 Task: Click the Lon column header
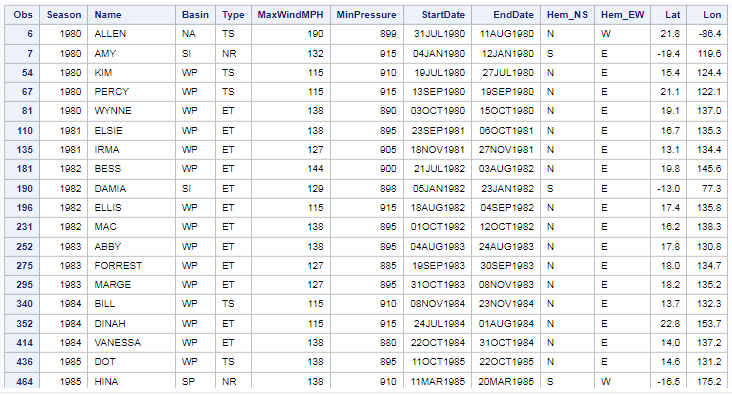coord(707,15)
